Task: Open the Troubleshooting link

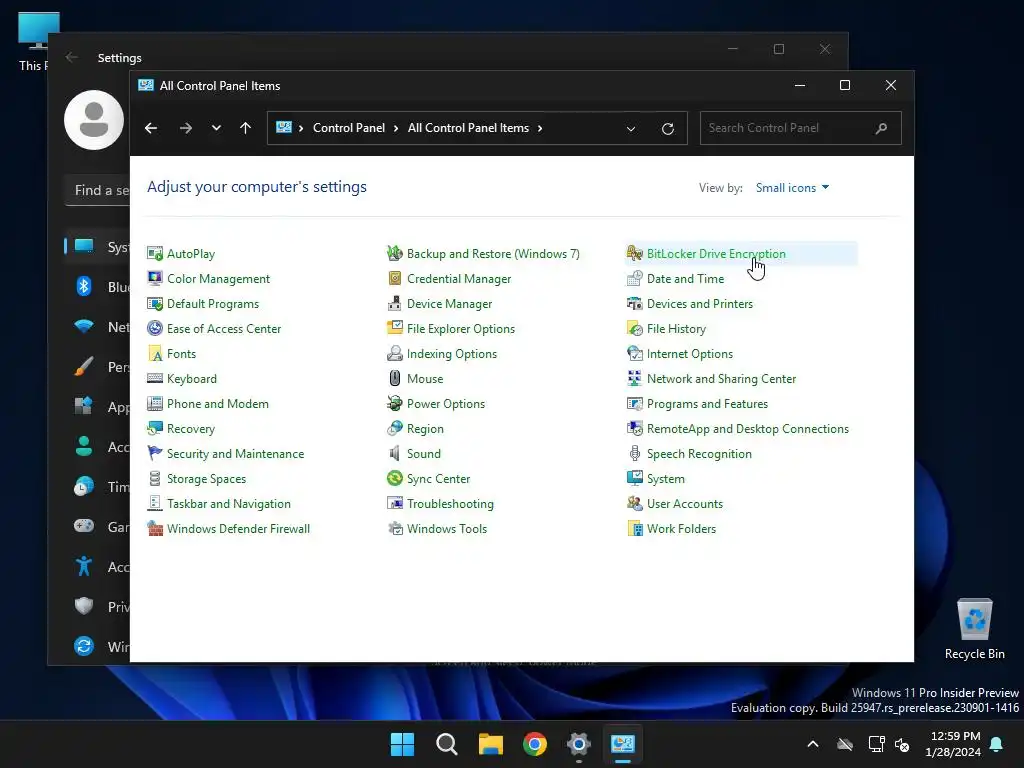Action: click(x=450, y=504)
